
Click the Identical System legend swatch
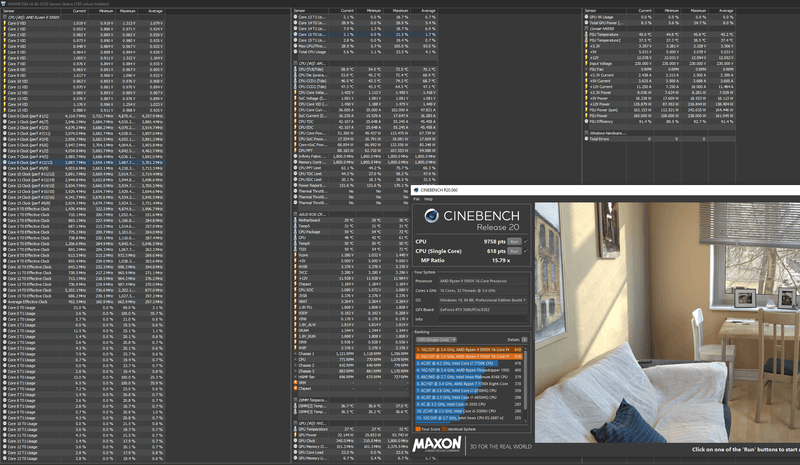[444, 429]
